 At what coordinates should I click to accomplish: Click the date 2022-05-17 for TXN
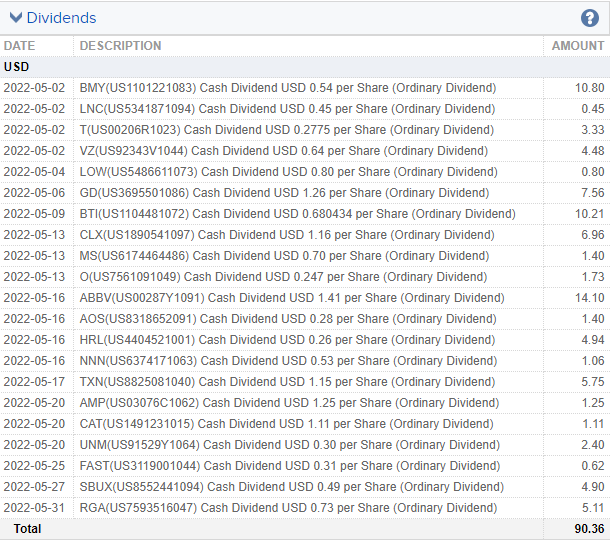[34, 382]
